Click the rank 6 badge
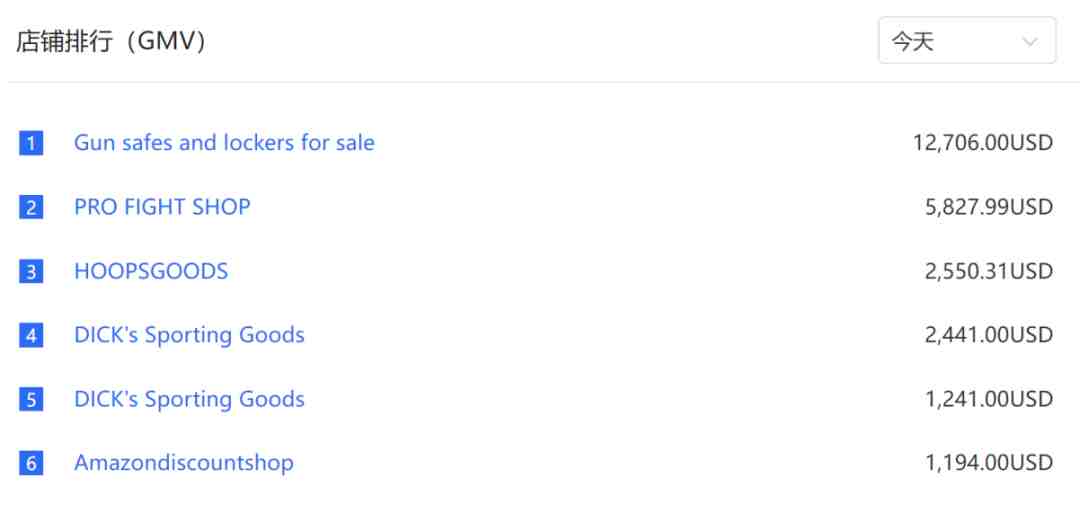The image size is (1080, 513). click(31, 463)
